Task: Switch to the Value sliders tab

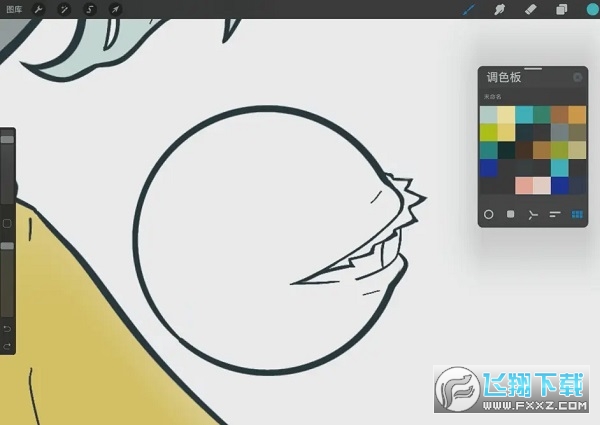Action: coord(555,214)
